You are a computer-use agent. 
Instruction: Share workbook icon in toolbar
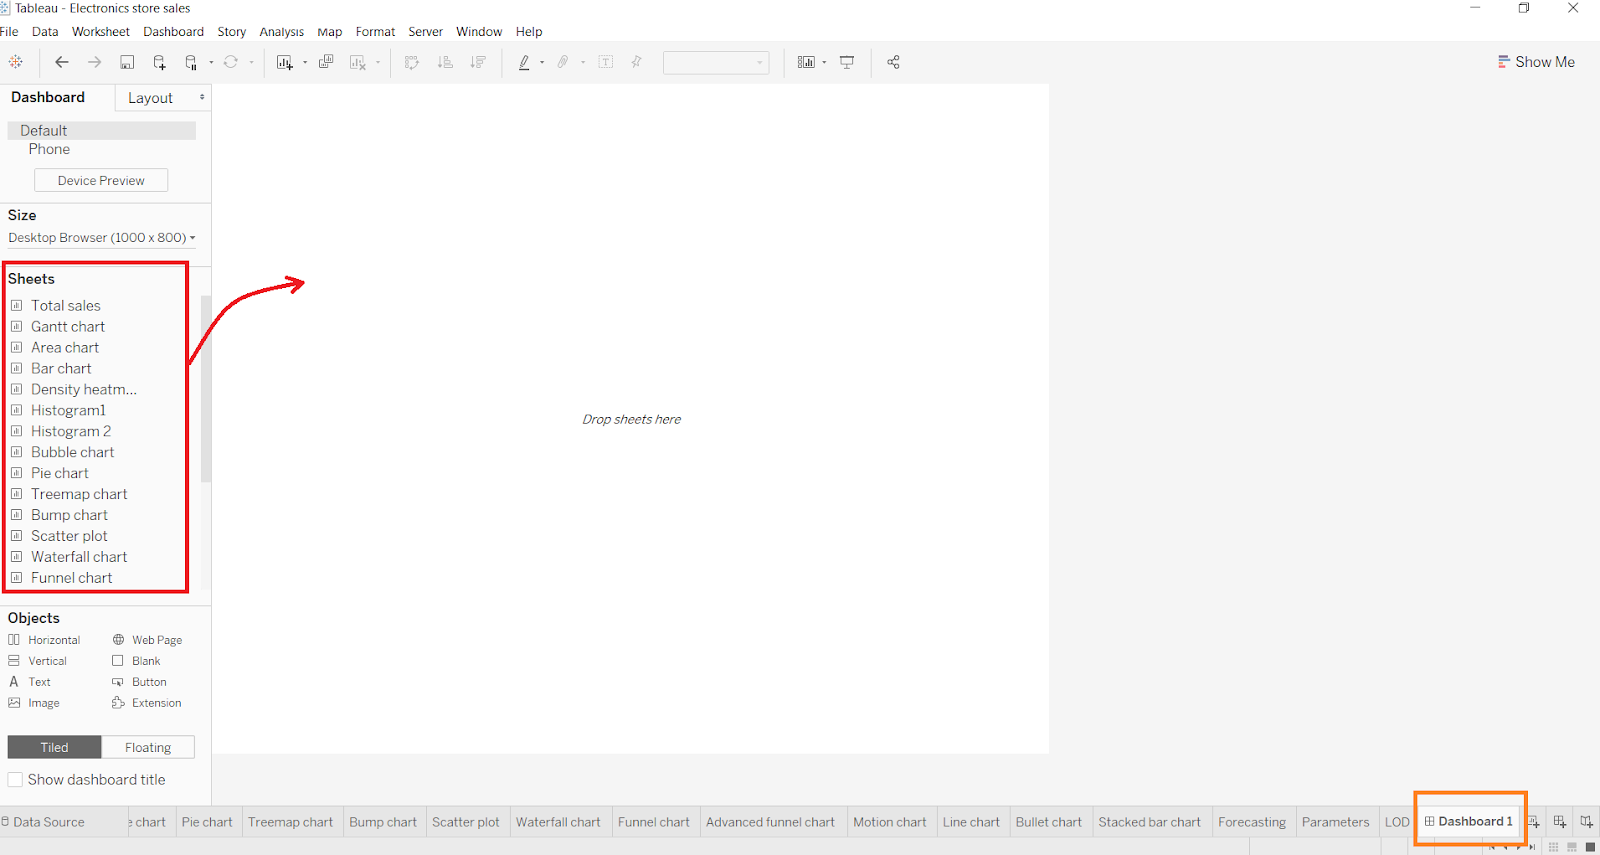tap(893, 62)
